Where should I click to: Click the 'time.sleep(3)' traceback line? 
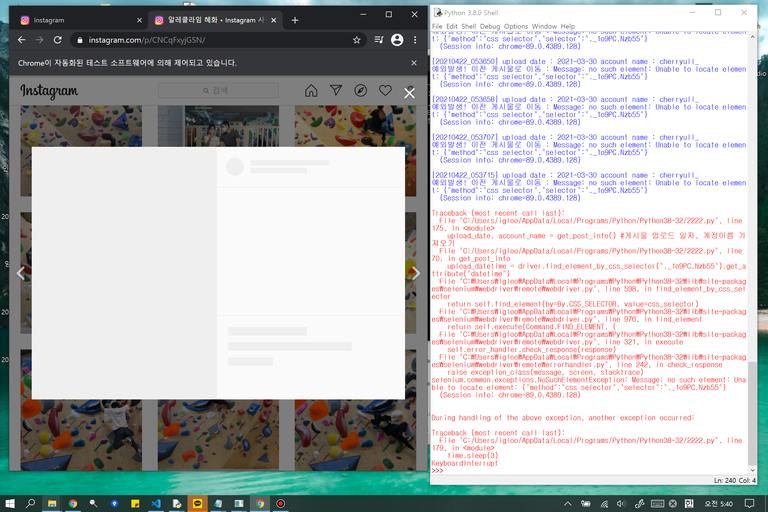(x=473, y=456)
